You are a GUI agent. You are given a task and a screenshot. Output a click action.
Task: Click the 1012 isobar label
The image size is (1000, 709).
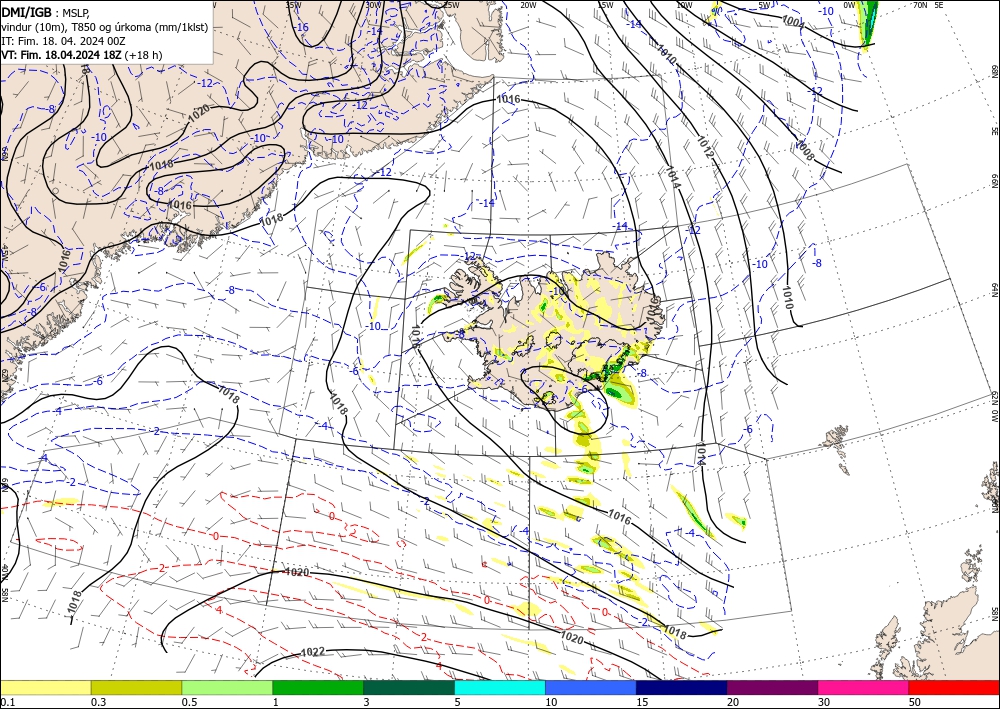click(x=705, y=147)
